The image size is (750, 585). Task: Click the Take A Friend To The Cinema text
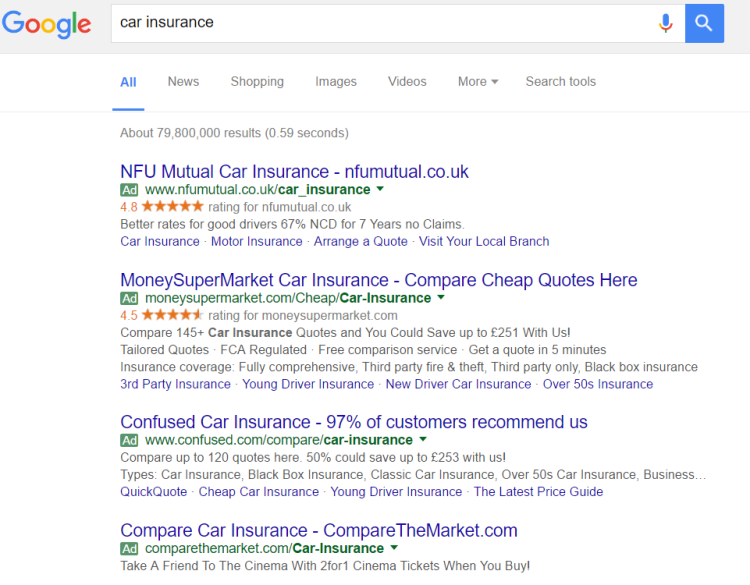coord(325,566)
